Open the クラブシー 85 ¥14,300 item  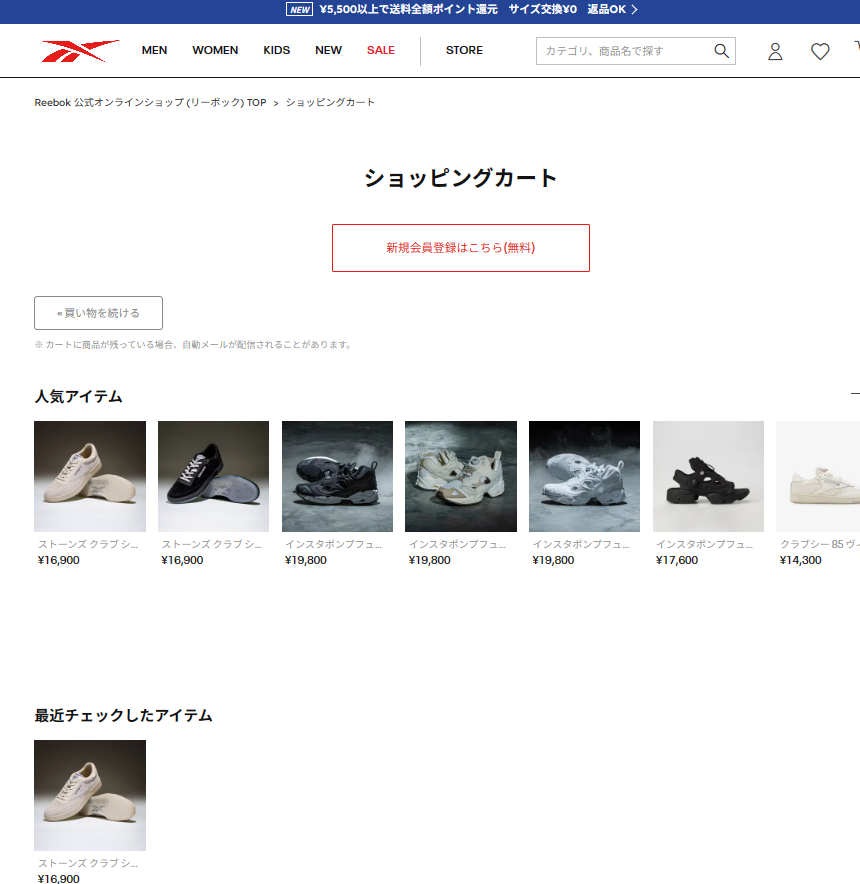click(x=817, y=476)
